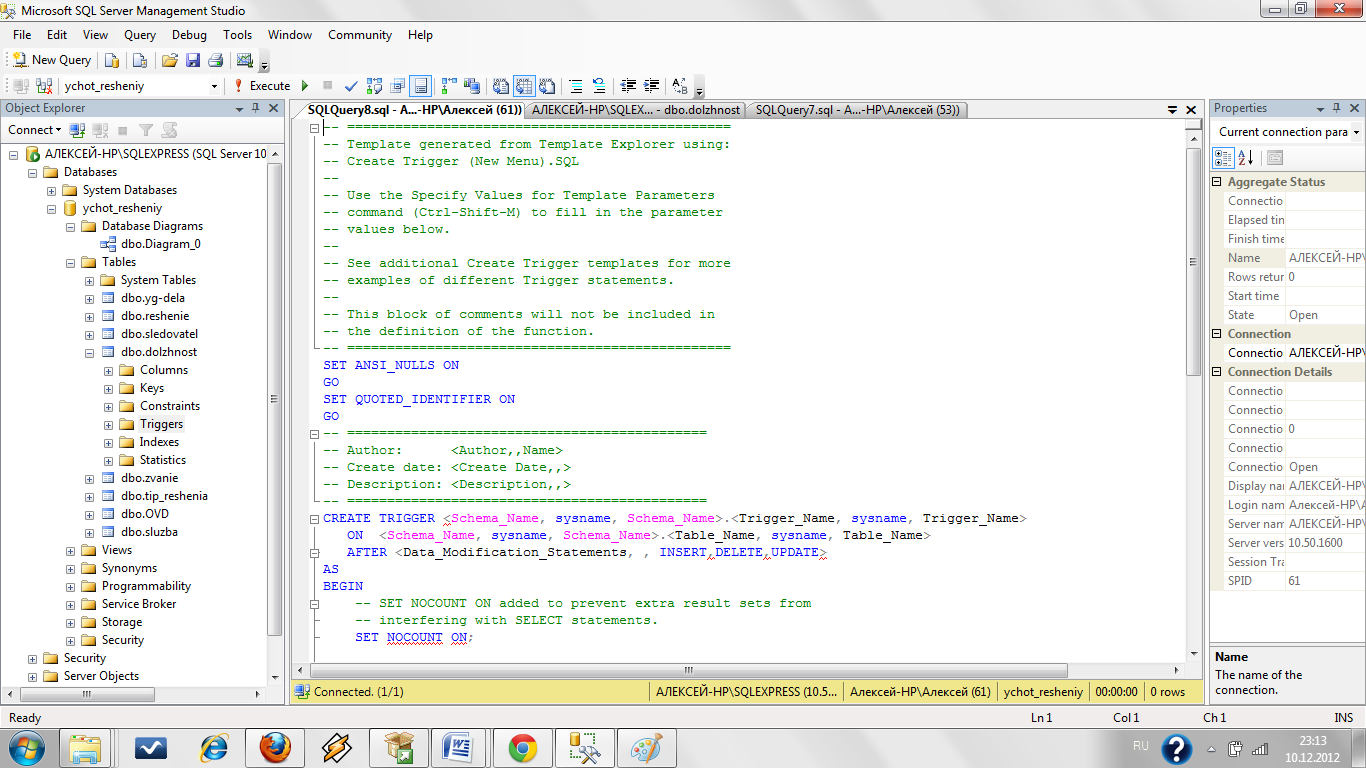Specify values for template parameters icon
Viewport: 1366px width, 768px height.
(679, 86)
